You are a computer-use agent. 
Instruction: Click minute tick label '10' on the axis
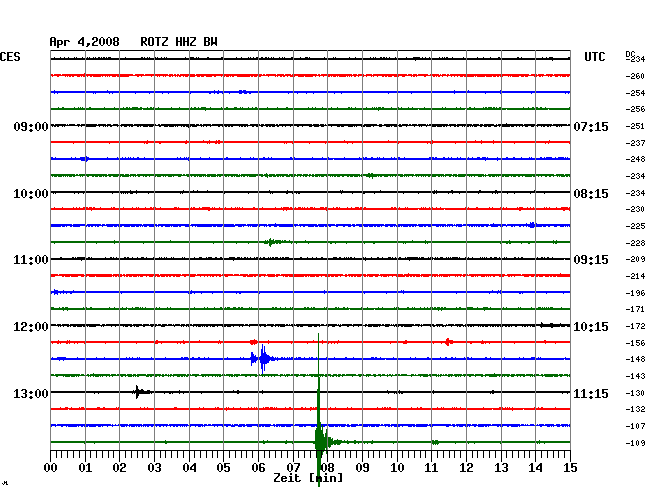click(397, 468)
